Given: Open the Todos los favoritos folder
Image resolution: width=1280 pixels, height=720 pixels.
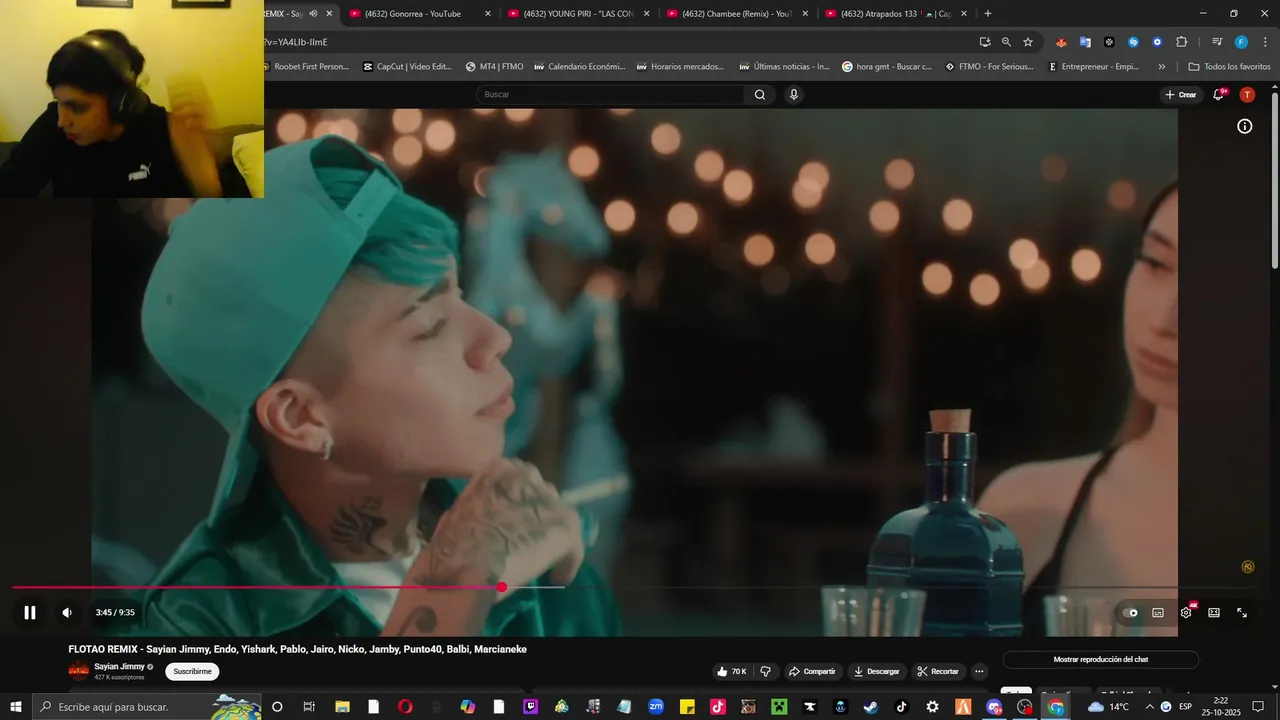Looking at the screenshot, I should click(1229, 67).
